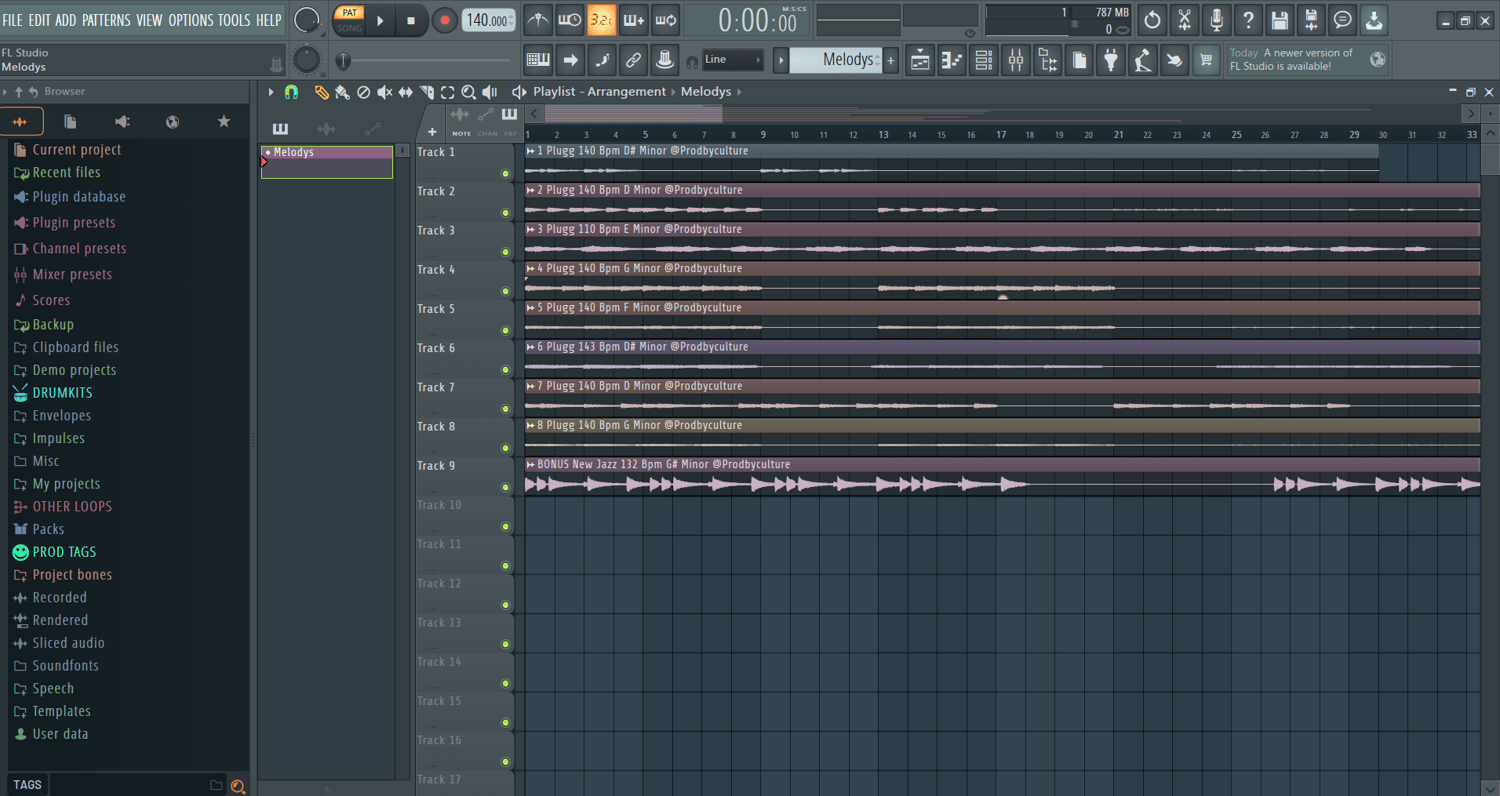Click the undo history circular arrow icon
The image size is (1500, 796).
click(1153, 19)
